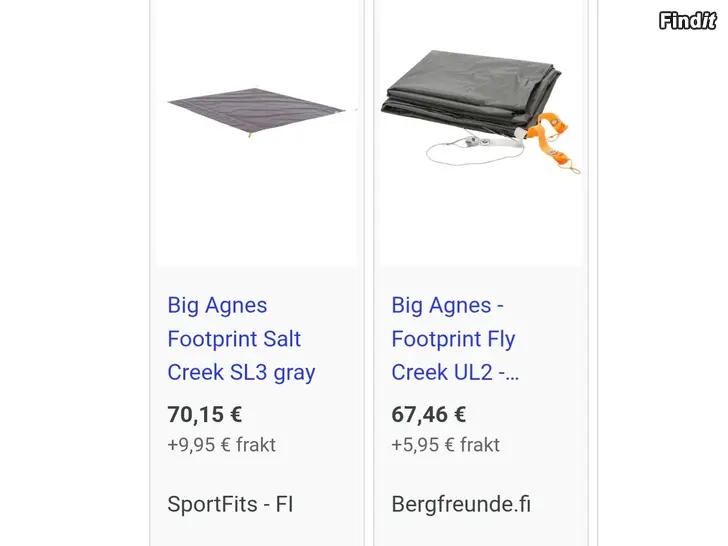The image size is (728, 546).
Task: Click 'Creek SL3 gray' title line
Action: [x=241, y=372]
